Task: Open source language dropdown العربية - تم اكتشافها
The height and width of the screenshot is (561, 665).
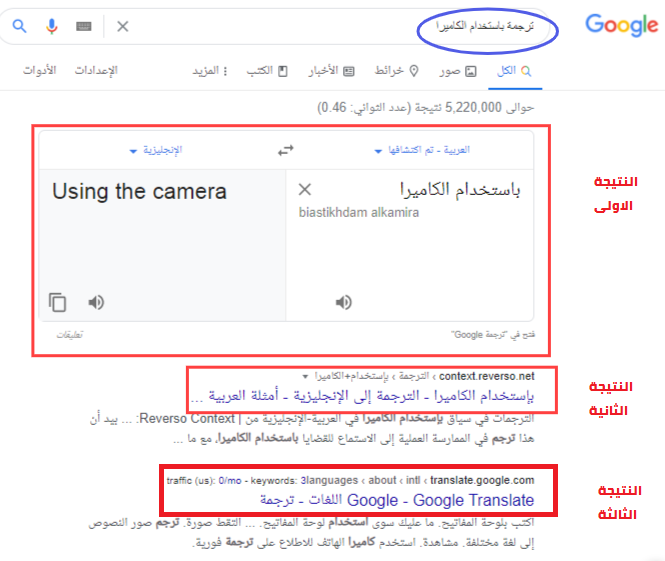Action: coord(422,150)
